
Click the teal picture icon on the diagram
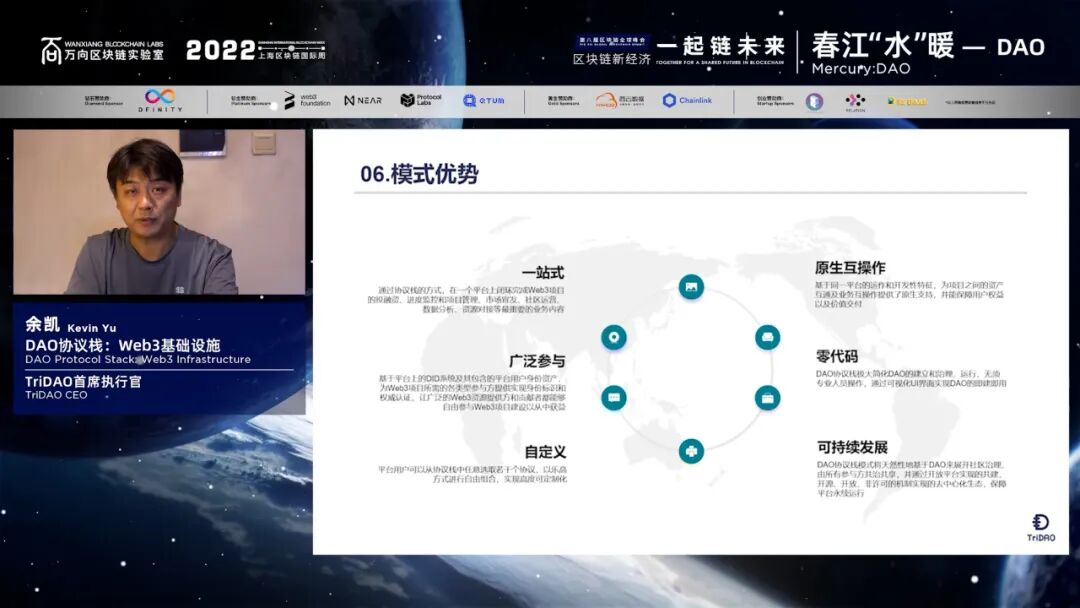pyautogui.click(x=692, y=287)
